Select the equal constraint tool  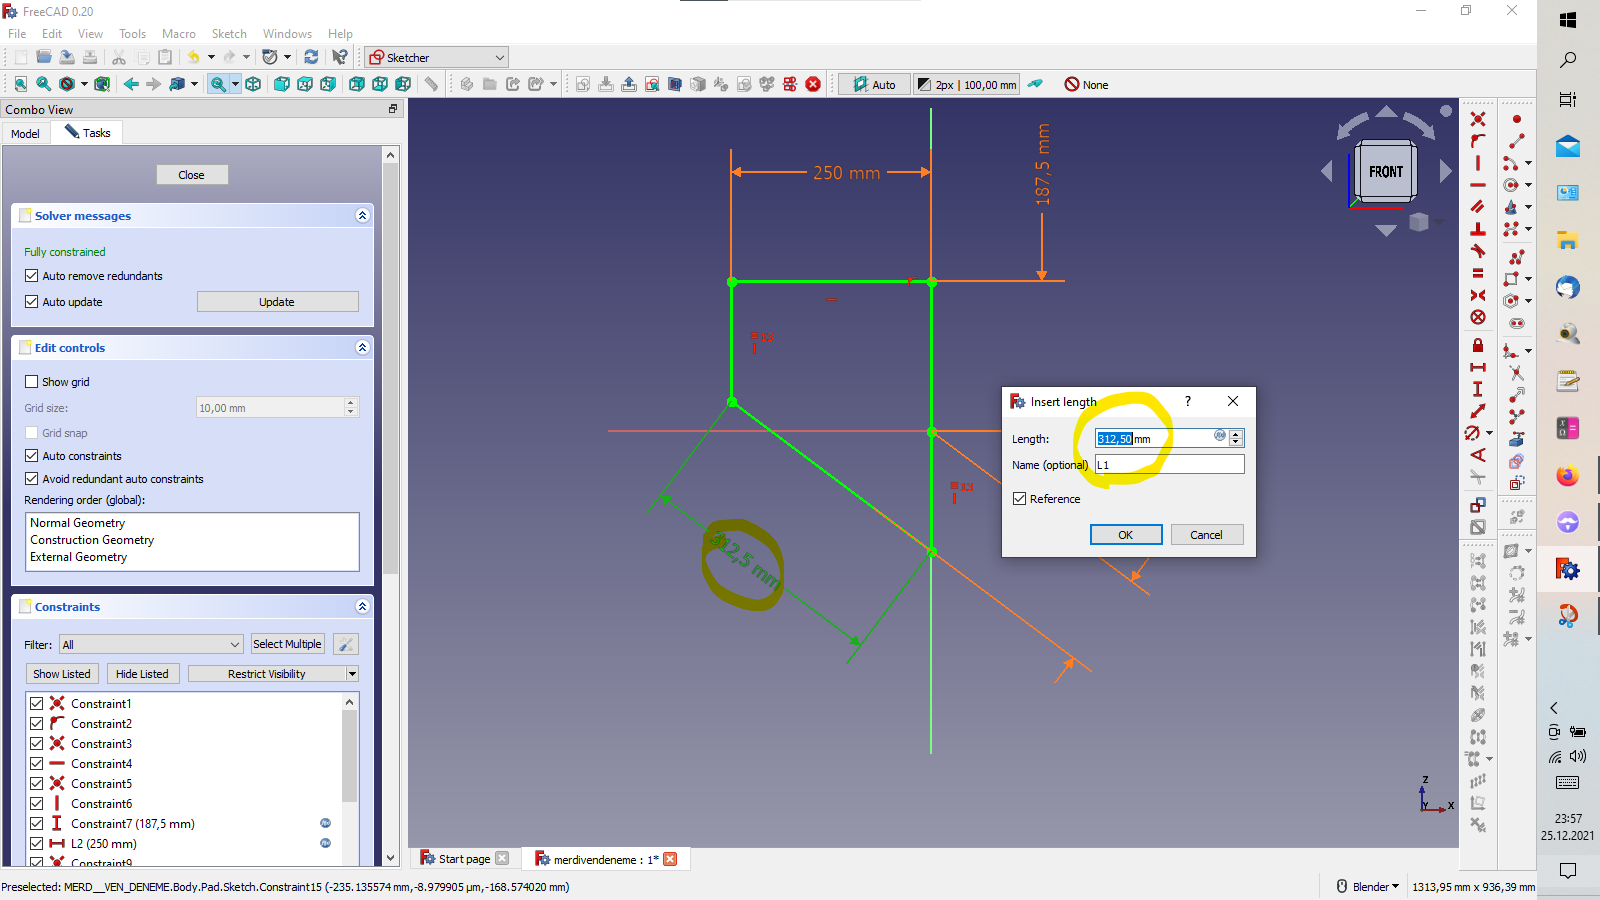point(1478,273)
